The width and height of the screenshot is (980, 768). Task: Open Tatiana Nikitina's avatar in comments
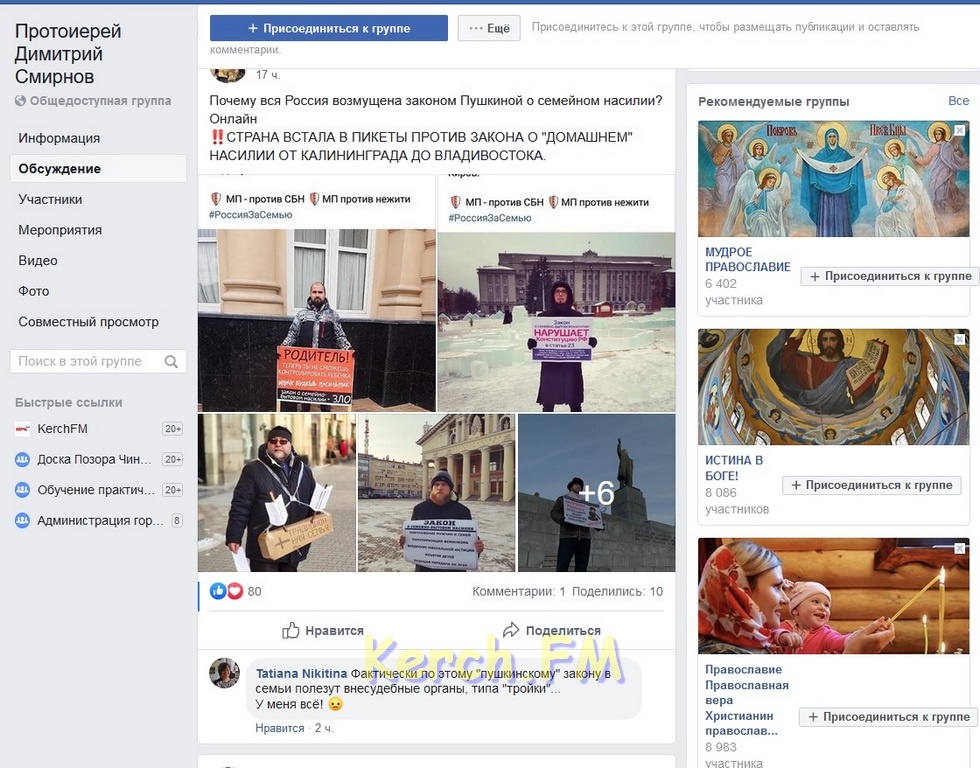[224, 673]
